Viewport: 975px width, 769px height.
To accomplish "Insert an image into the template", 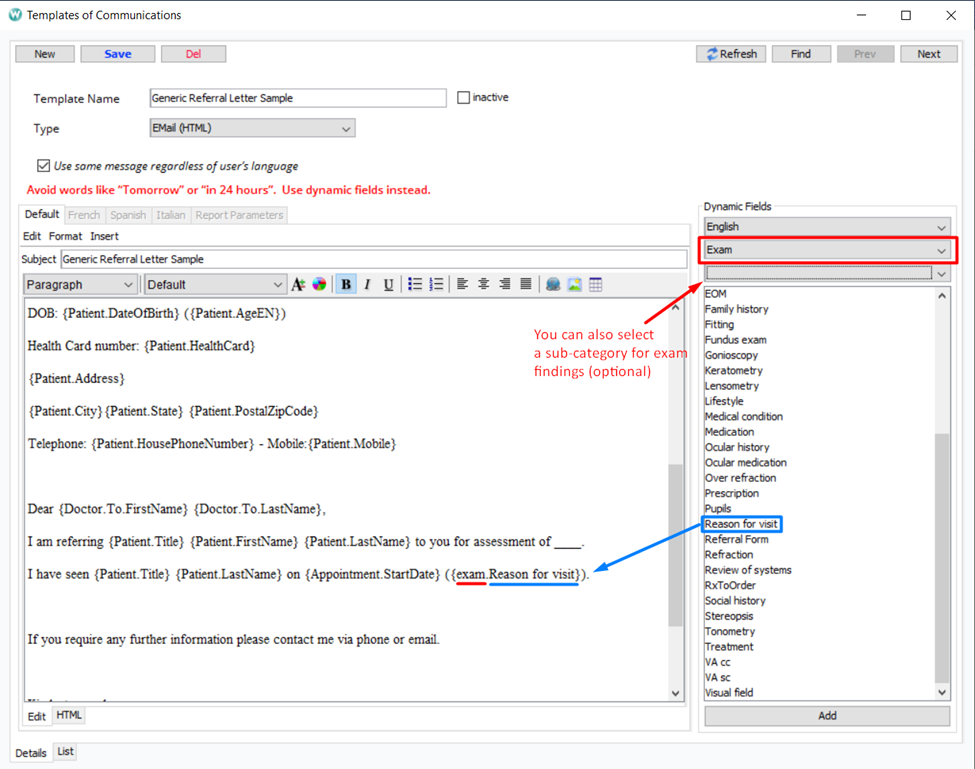I will (x=574, y=285).
